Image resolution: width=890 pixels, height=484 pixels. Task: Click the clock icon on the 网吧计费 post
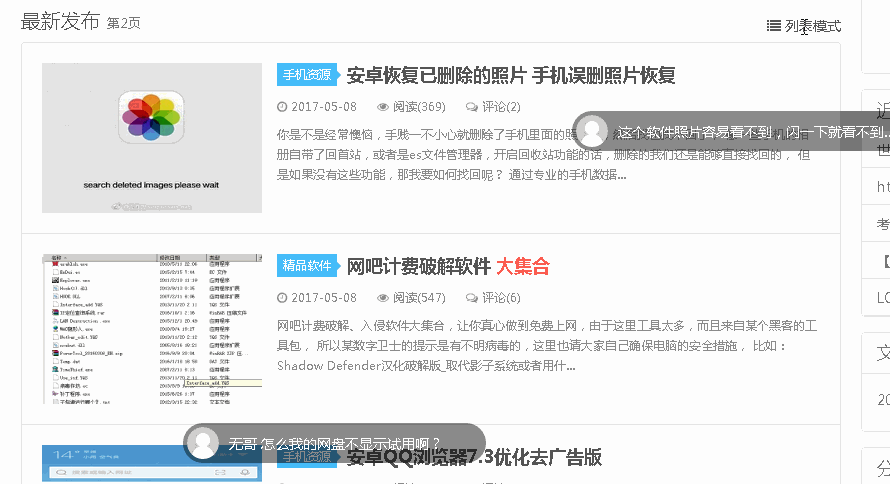click(x=282, y=298)
